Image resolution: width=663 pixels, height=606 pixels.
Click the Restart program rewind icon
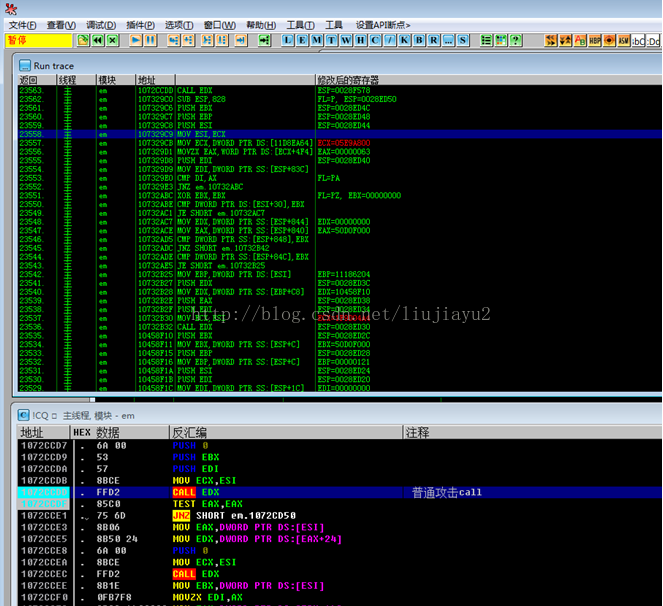(98, 40)
